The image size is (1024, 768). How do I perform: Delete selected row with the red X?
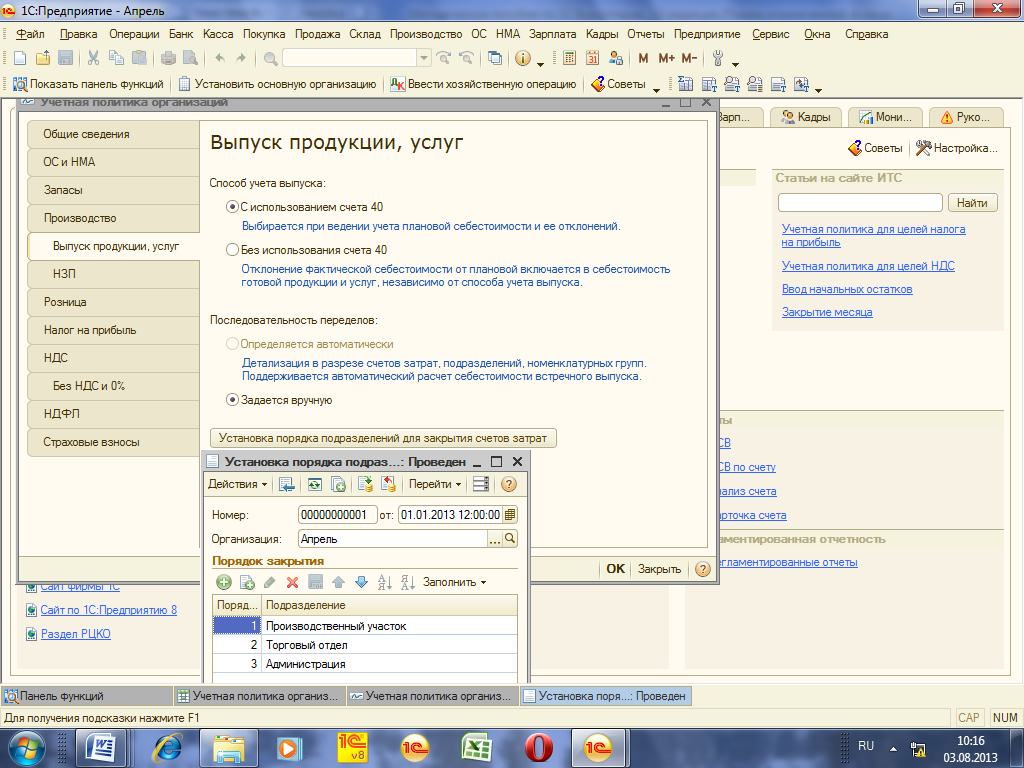[x=292, y=582]
